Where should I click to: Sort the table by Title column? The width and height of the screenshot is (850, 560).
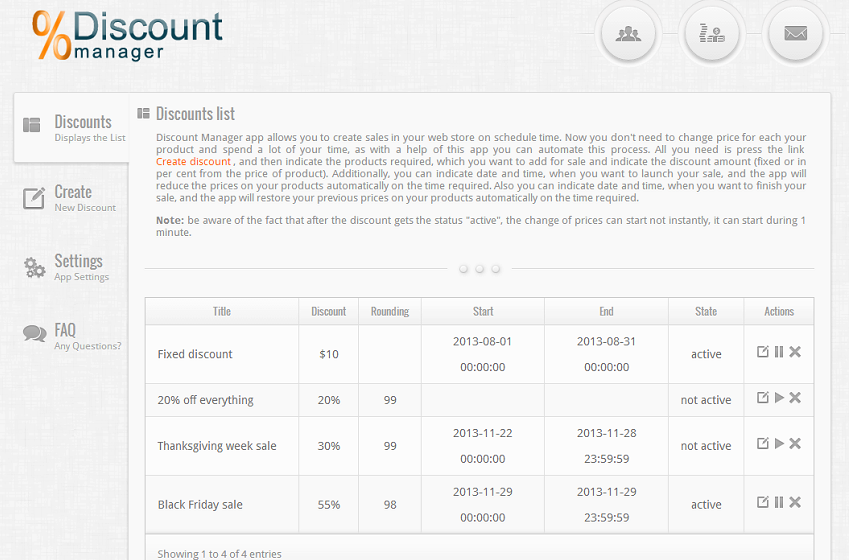pos(222,311)
